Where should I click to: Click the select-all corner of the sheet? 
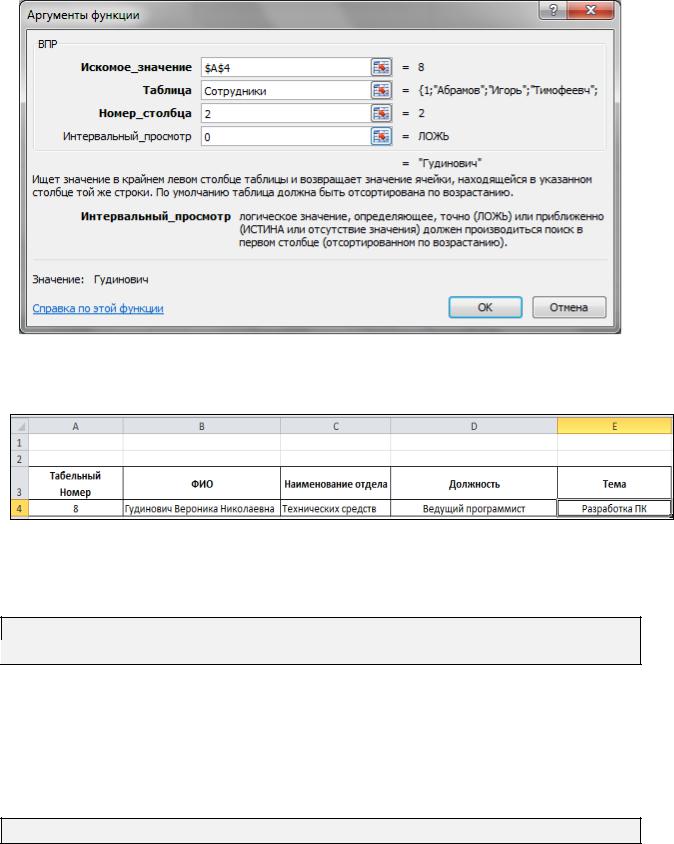pyautogui.click(x=20, y=426)
